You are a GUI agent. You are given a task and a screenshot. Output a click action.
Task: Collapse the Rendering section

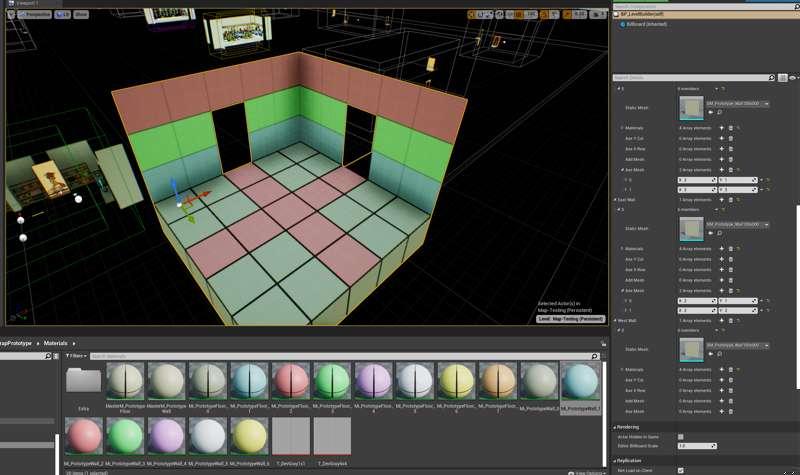(615, 427)
